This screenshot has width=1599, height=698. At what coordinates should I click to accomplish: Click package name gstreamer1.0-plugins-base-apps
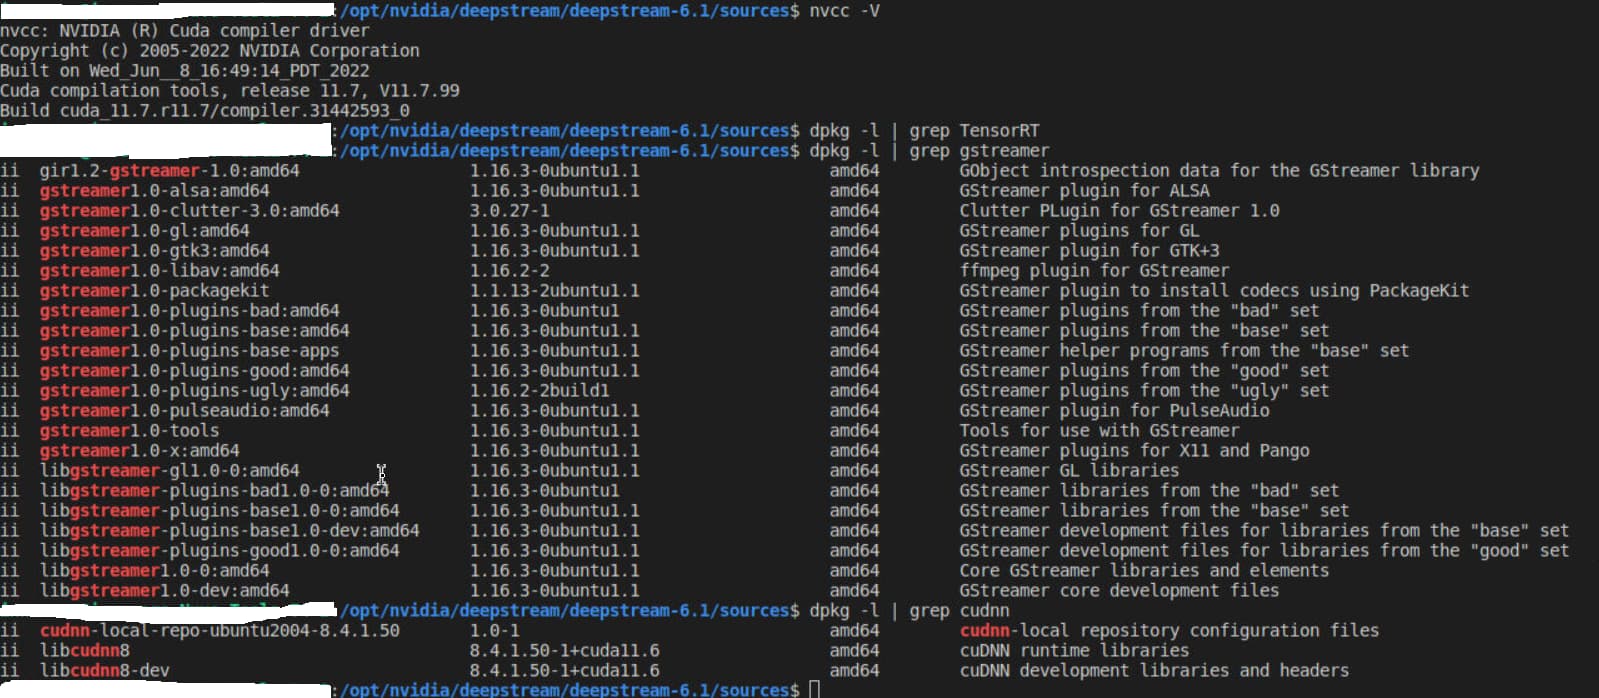[190, 351]
